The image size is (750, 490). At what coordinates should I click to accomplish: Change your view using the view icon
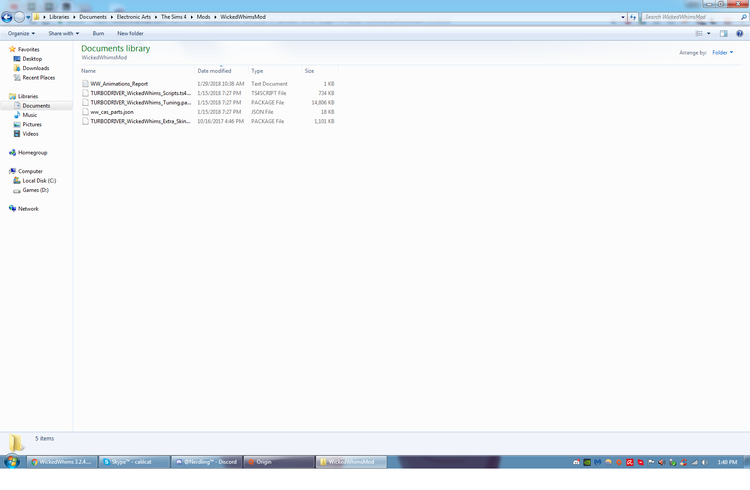tap(699, 33)
